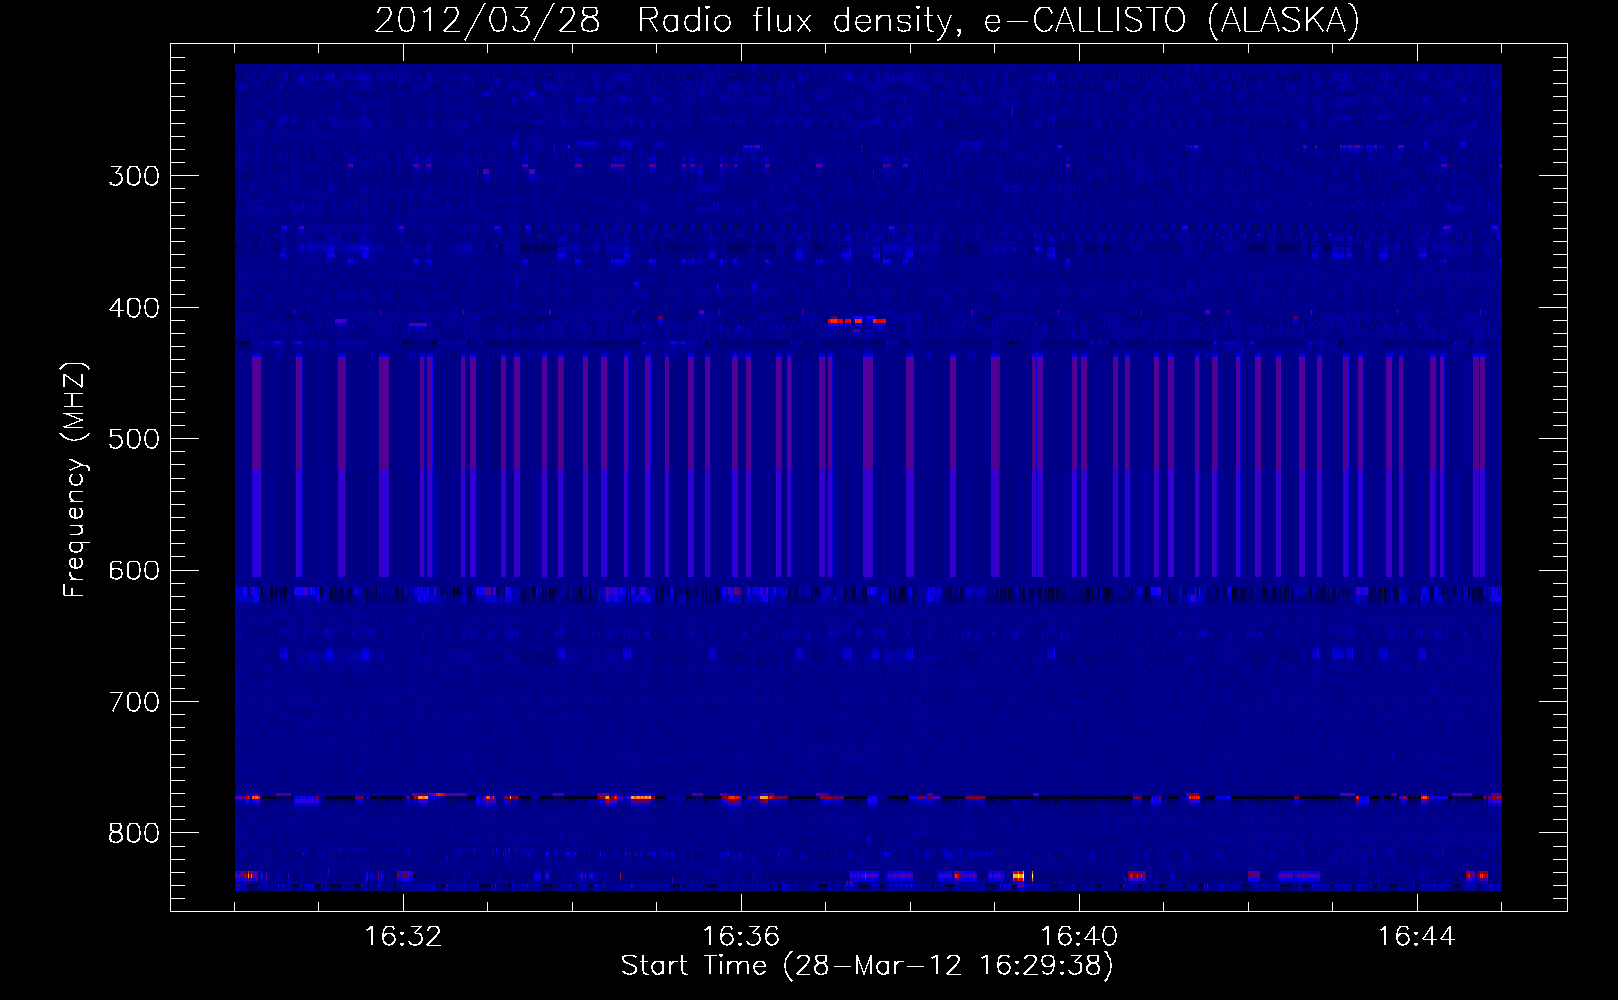Click the plot title mentioning e-CALLISTO (ALASKA)
Screen dimensions: 1618x1000
(867, 20)
